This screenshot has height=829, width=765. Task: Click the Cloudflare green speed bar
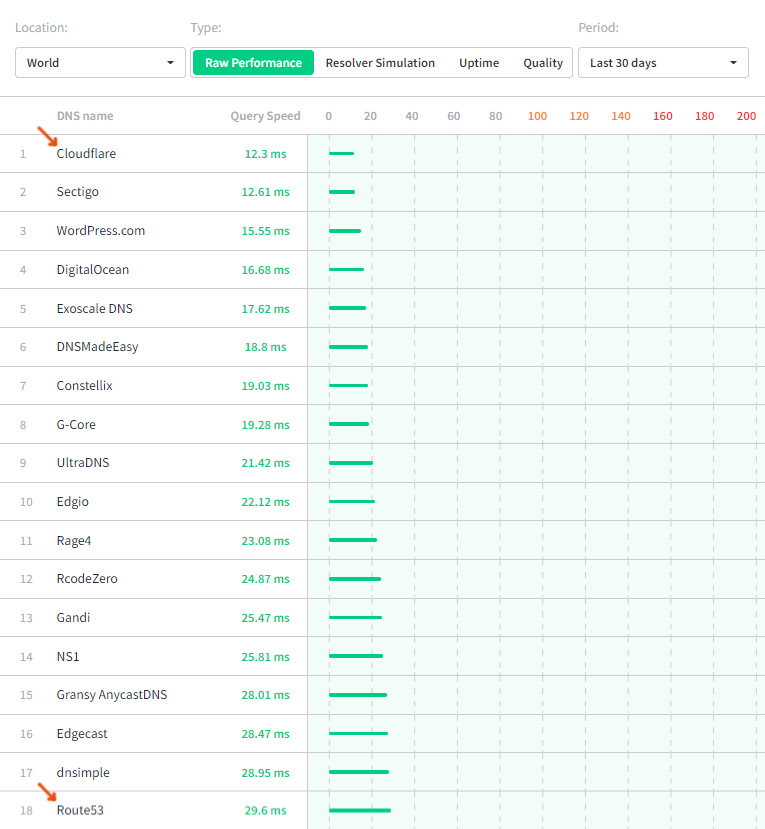pos(342,153)
